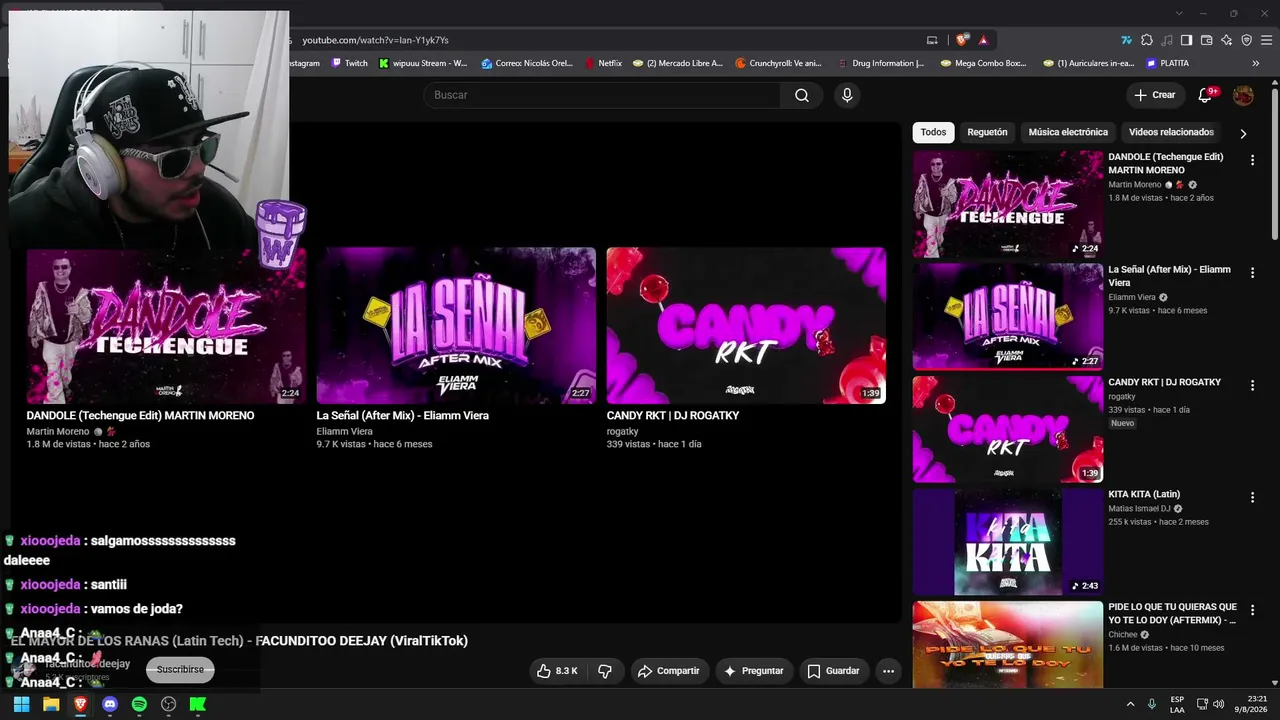Open options menu for KITA KITA sidebar video
The width and height of the screenshot is (1280, 720).
pyautogui.click(x=1252, y=497)
